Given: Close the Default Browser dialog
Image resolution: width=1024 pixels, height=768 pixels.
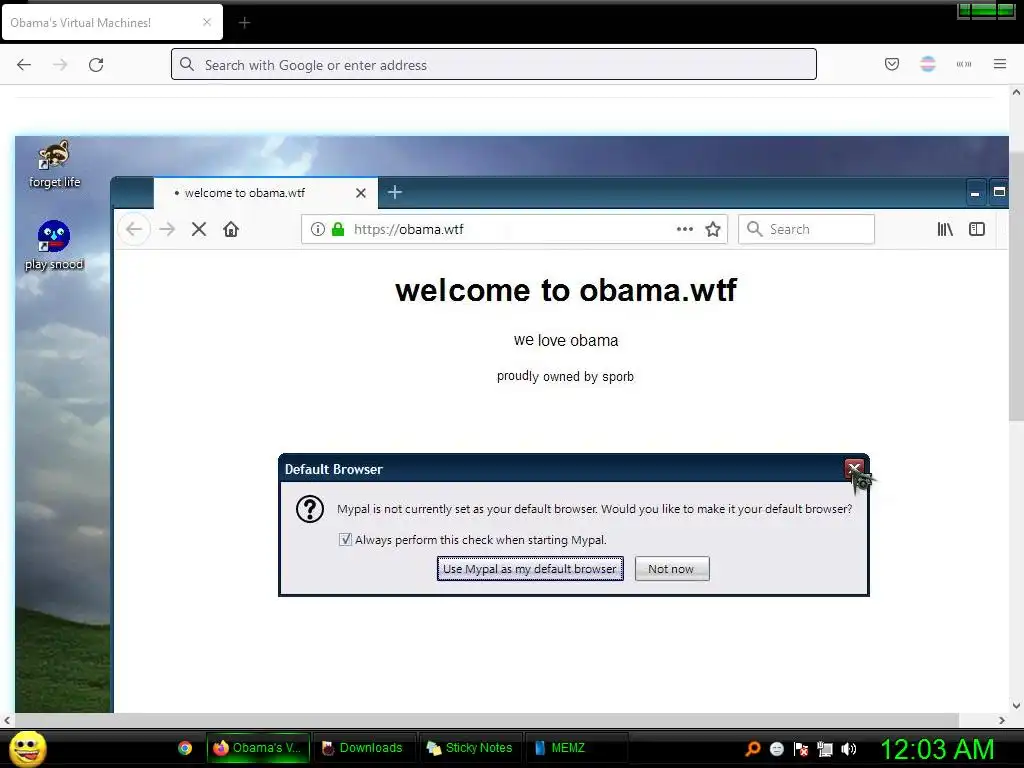Looking at the screenshot, I should coord(854,468).
